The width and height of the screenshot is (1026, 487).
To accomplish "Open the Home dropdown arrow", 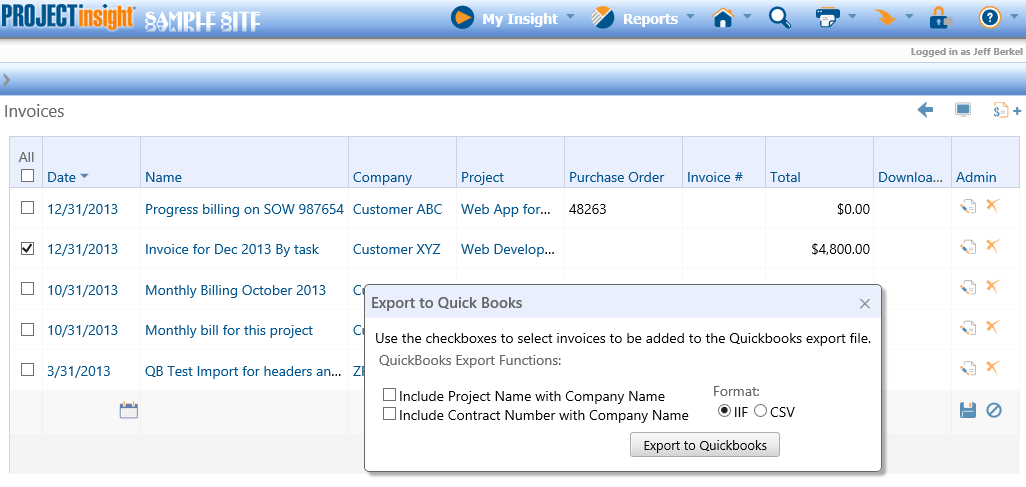I will 747,17.
